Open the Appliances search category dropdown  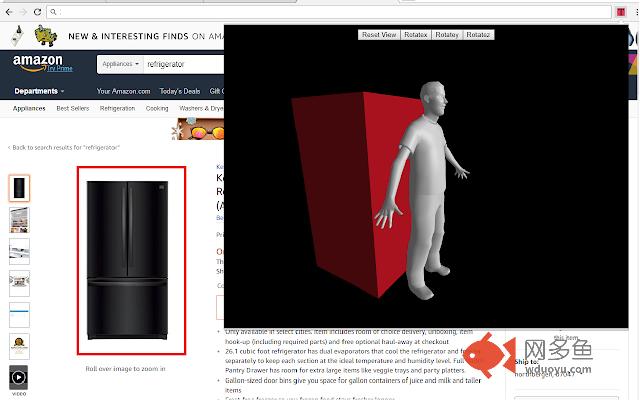click(120, 64)
